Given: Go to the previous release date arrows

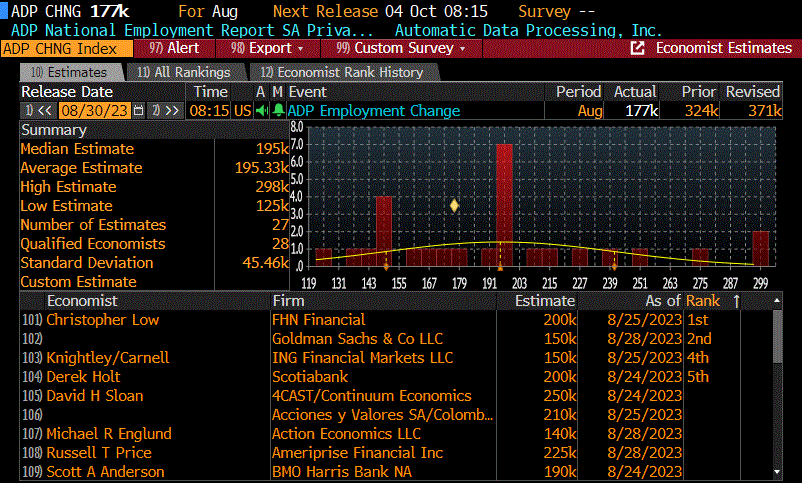Looking at the screenshot, I should [x=39, y=111].
